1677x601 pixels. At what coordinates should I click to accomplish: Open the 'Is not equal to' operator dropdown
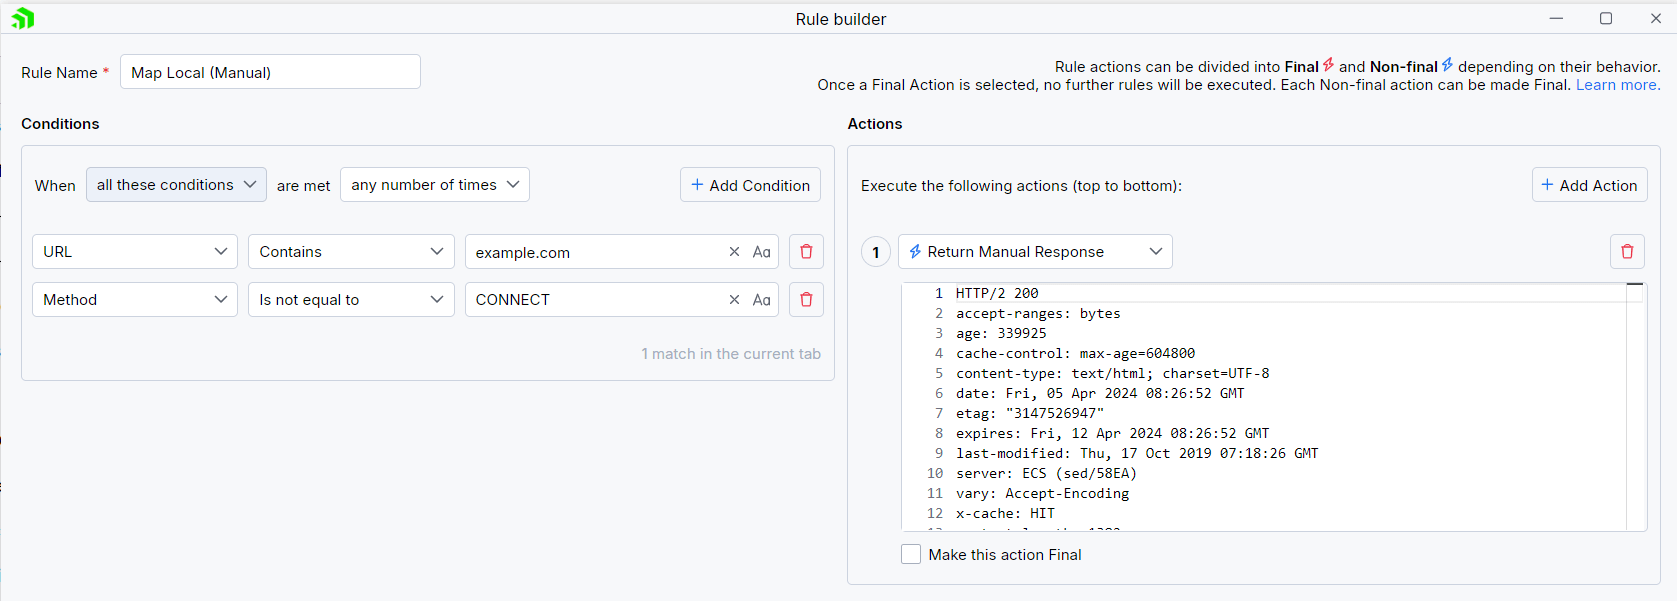point(351,299)
